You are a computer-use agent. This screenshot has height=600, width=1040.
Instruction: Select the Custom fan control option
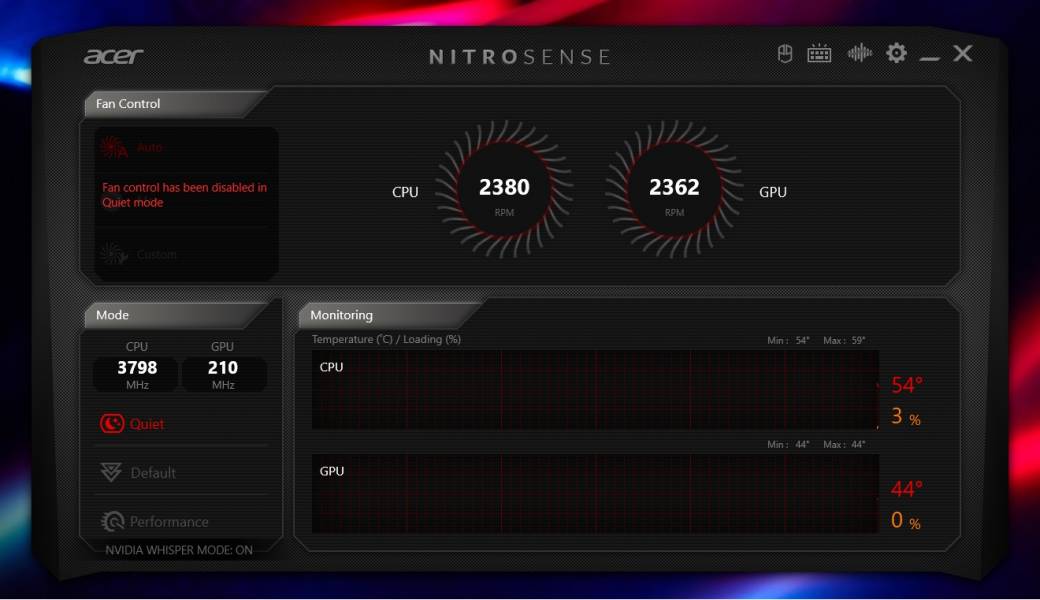click(139, 254)
